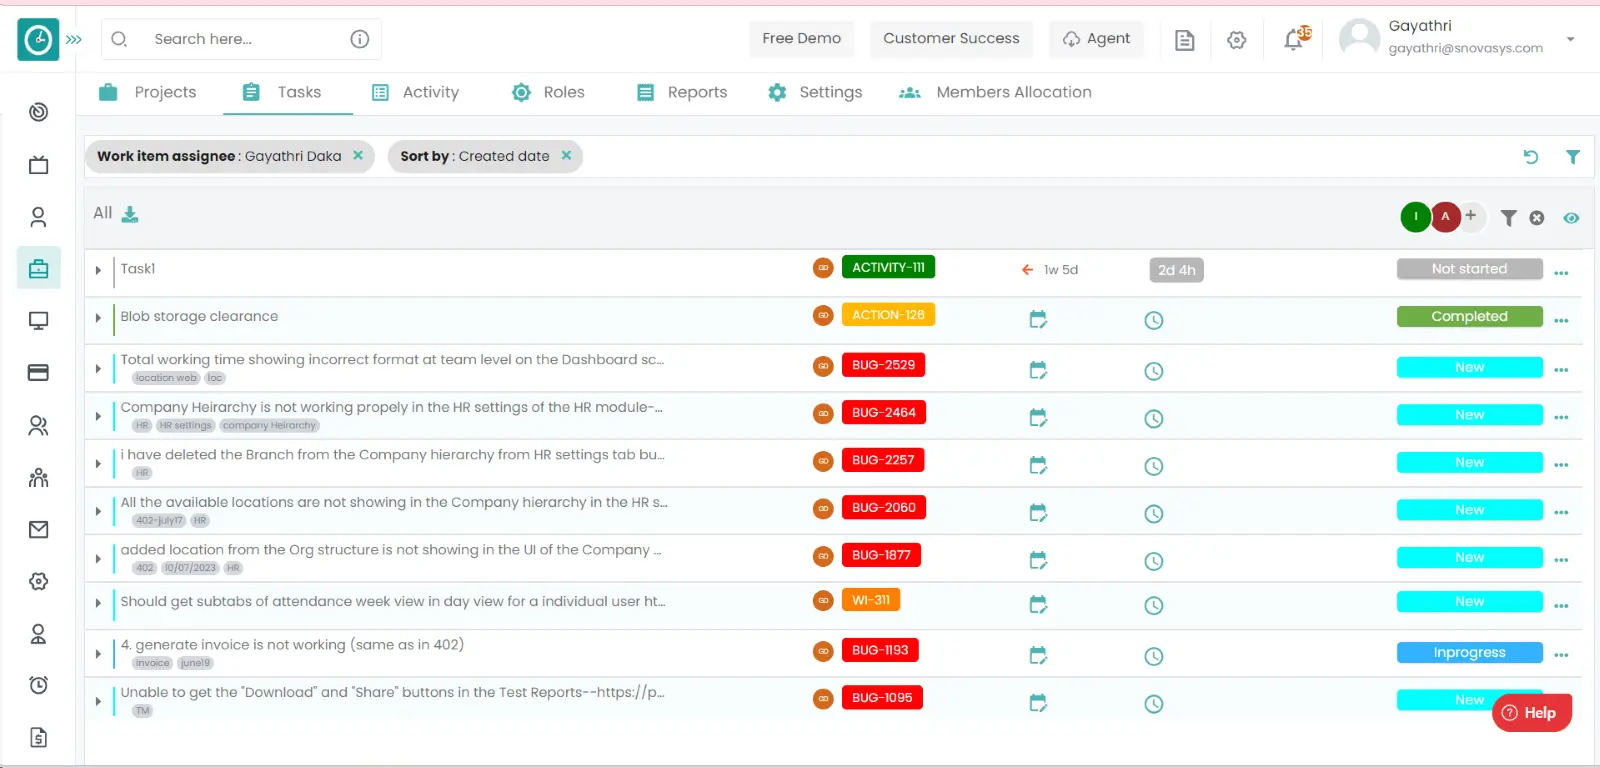Switch to the Reports tab
Image resolution: width=1600 pixels, height=768 pixels.
click(x=682, y=92)
